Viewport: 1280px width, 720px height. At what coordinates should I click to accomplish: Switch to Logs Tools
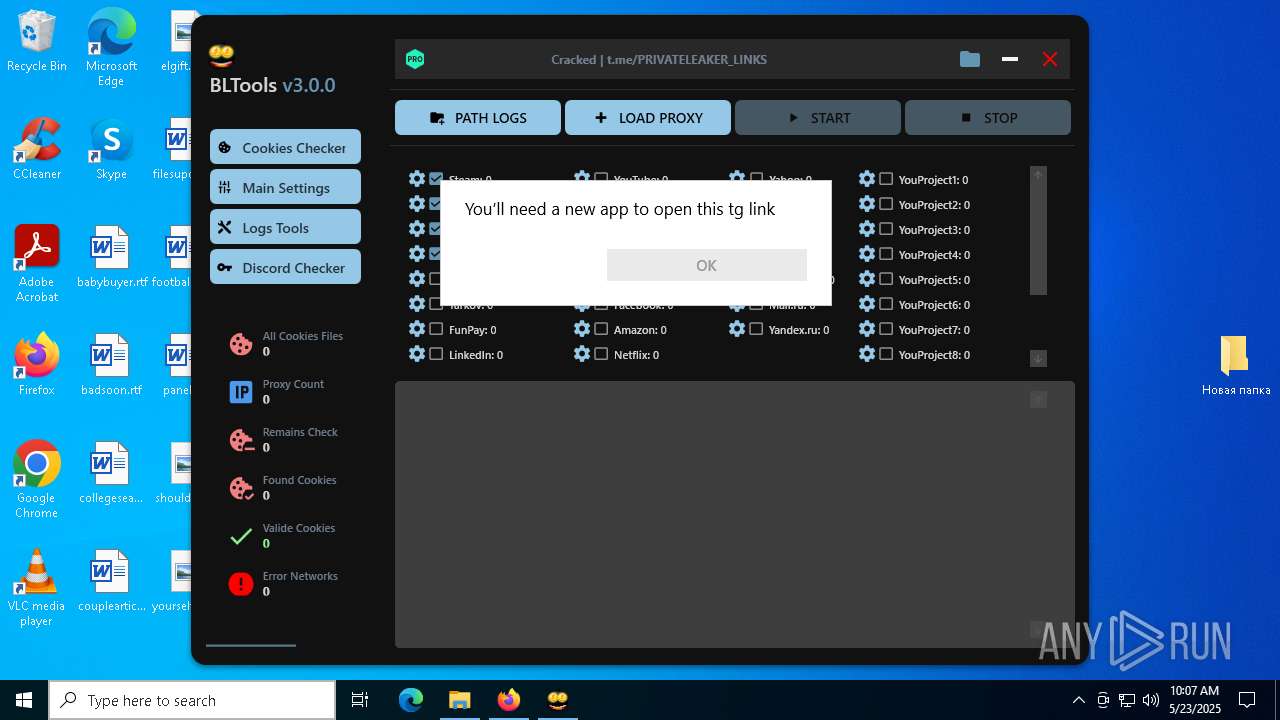[x=285, y=227]
